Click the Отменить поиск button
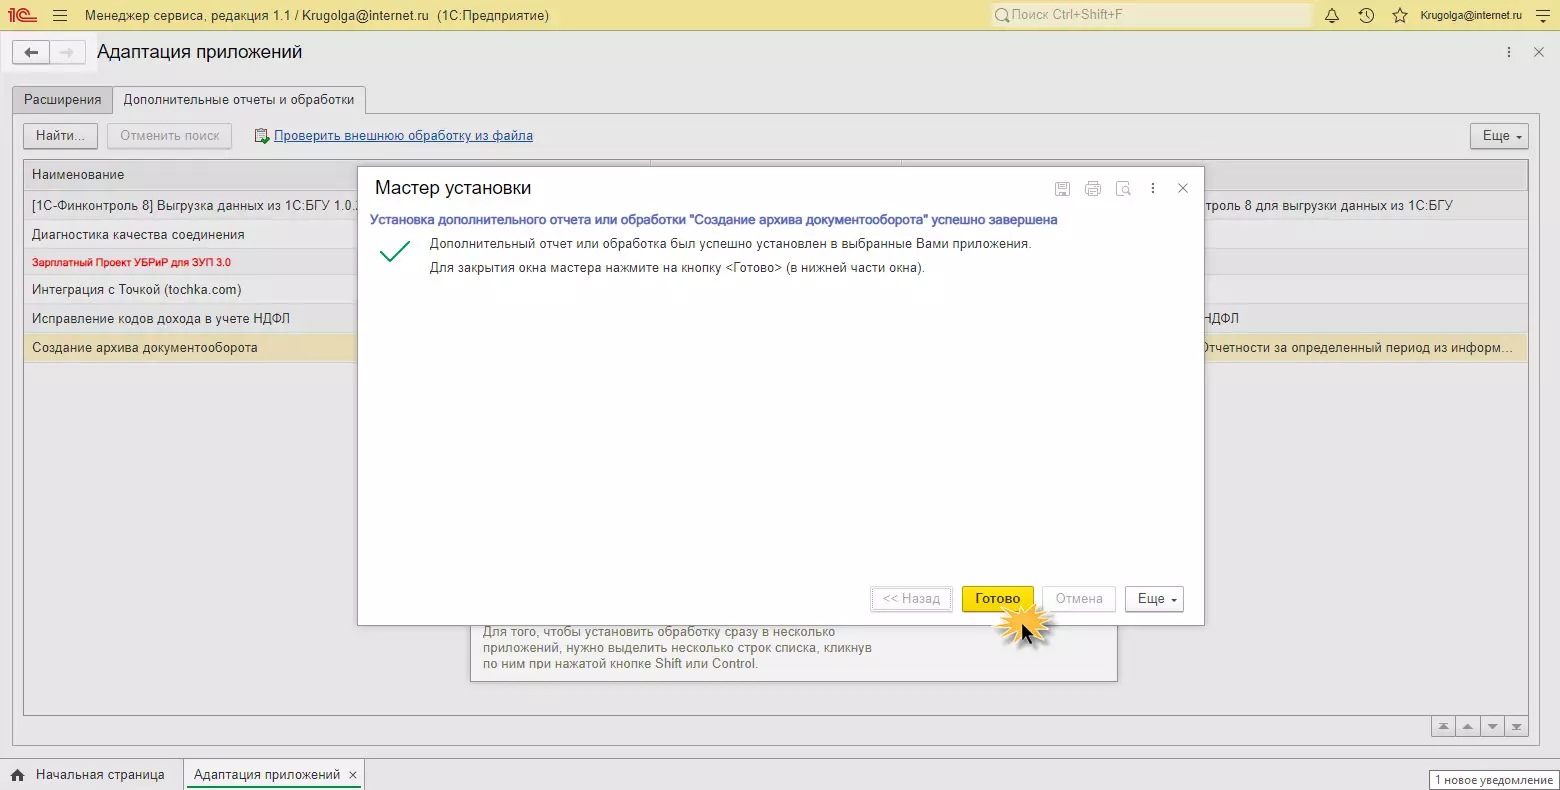The height and width of the screenshot is (790, 1560). point(170,136)
